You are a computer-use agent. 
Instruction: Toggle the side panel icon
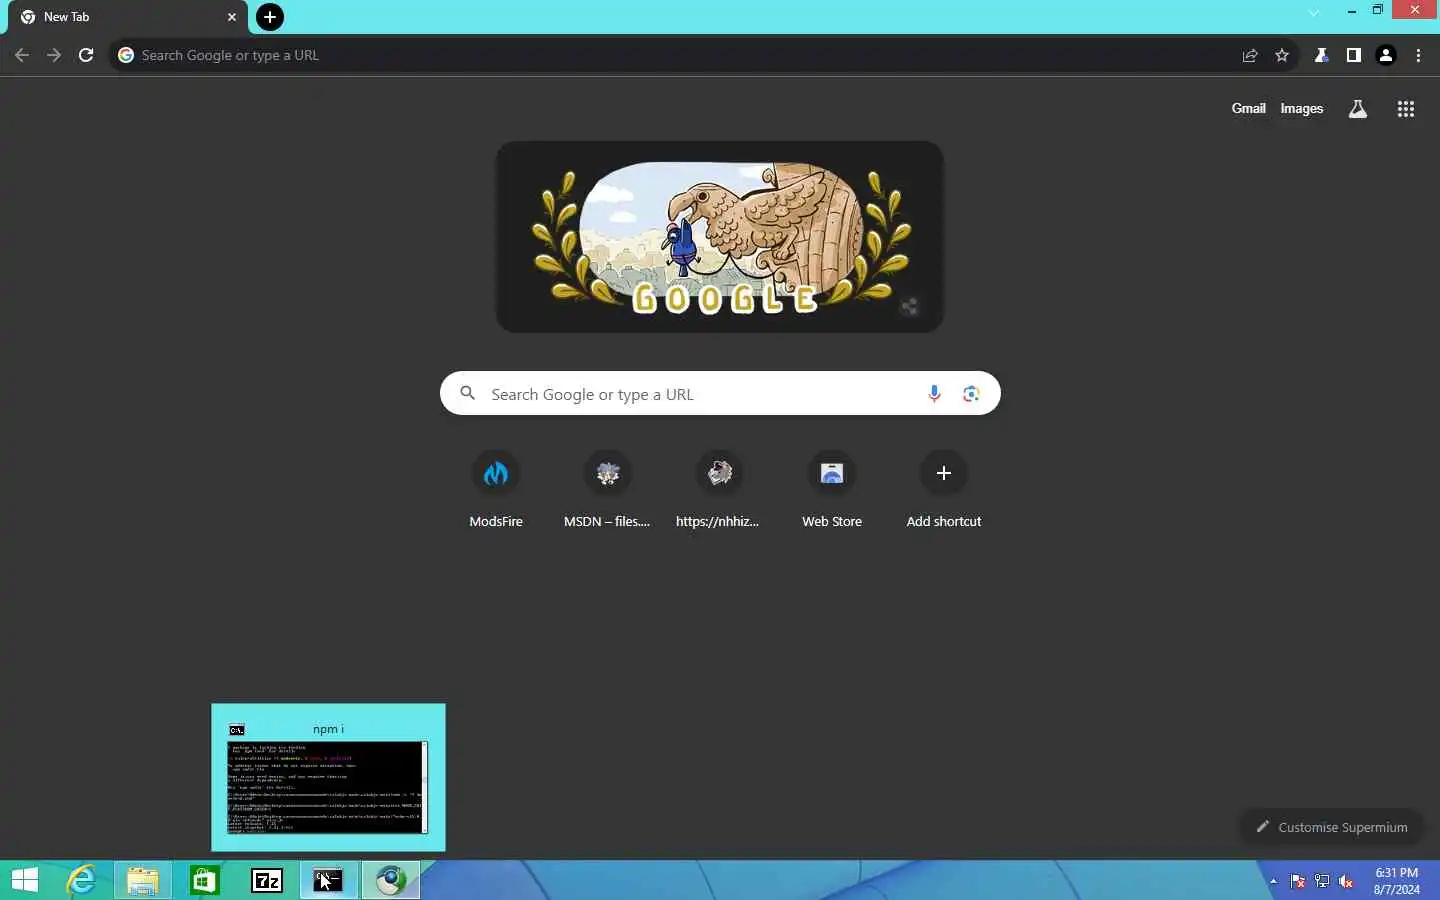1353,55
